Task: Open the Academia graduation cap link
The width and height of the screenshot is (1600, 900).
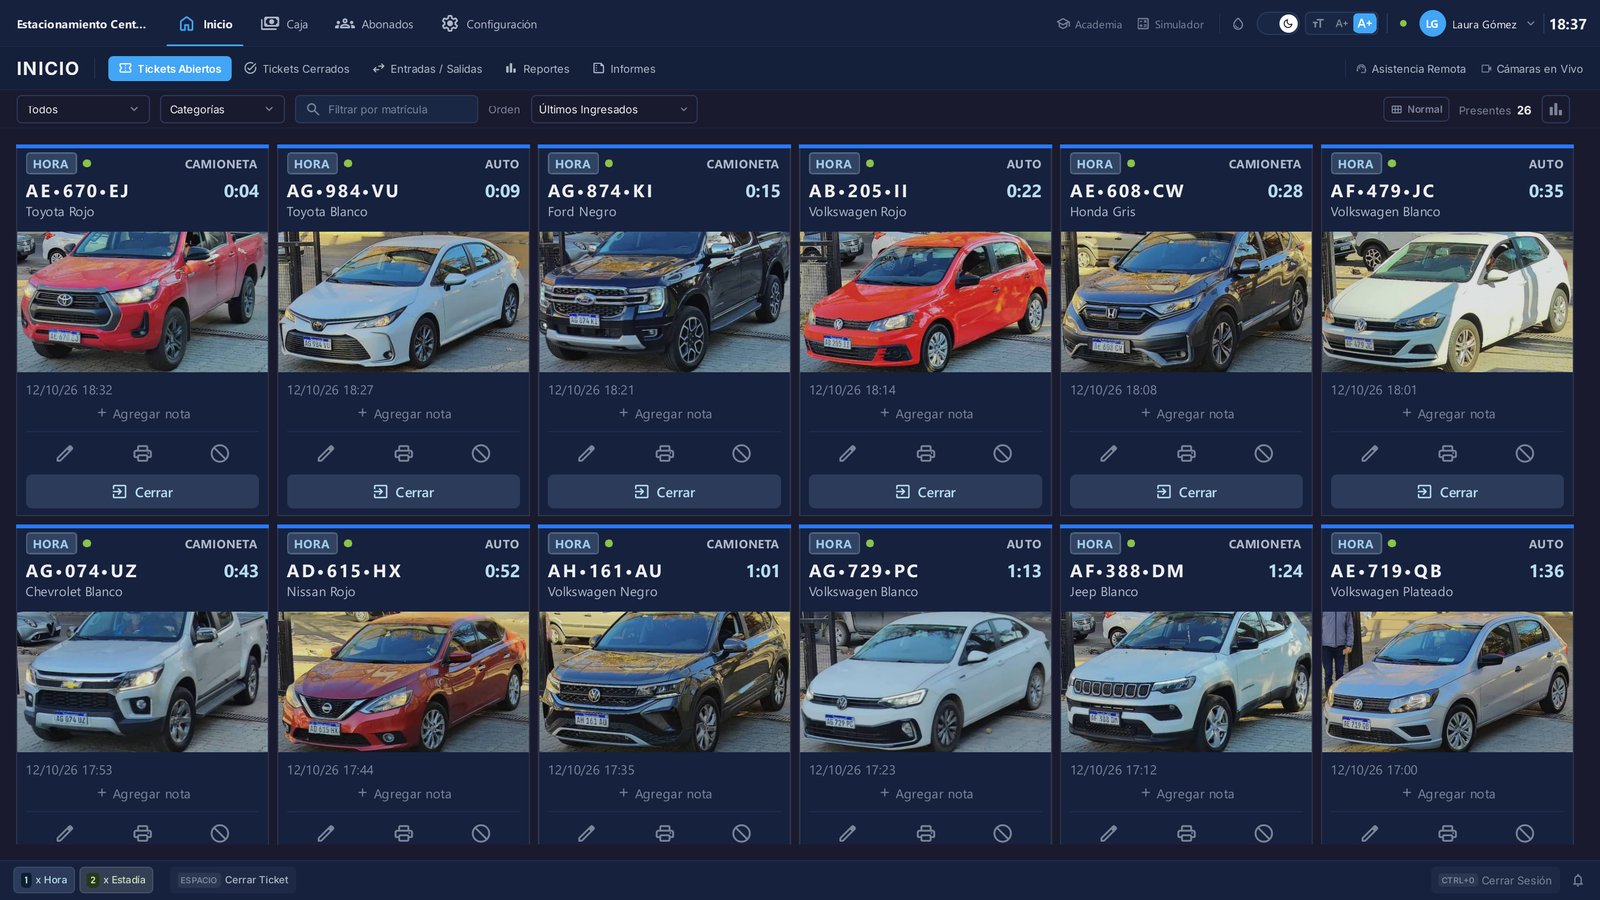Action: (x=1089, y=24)
